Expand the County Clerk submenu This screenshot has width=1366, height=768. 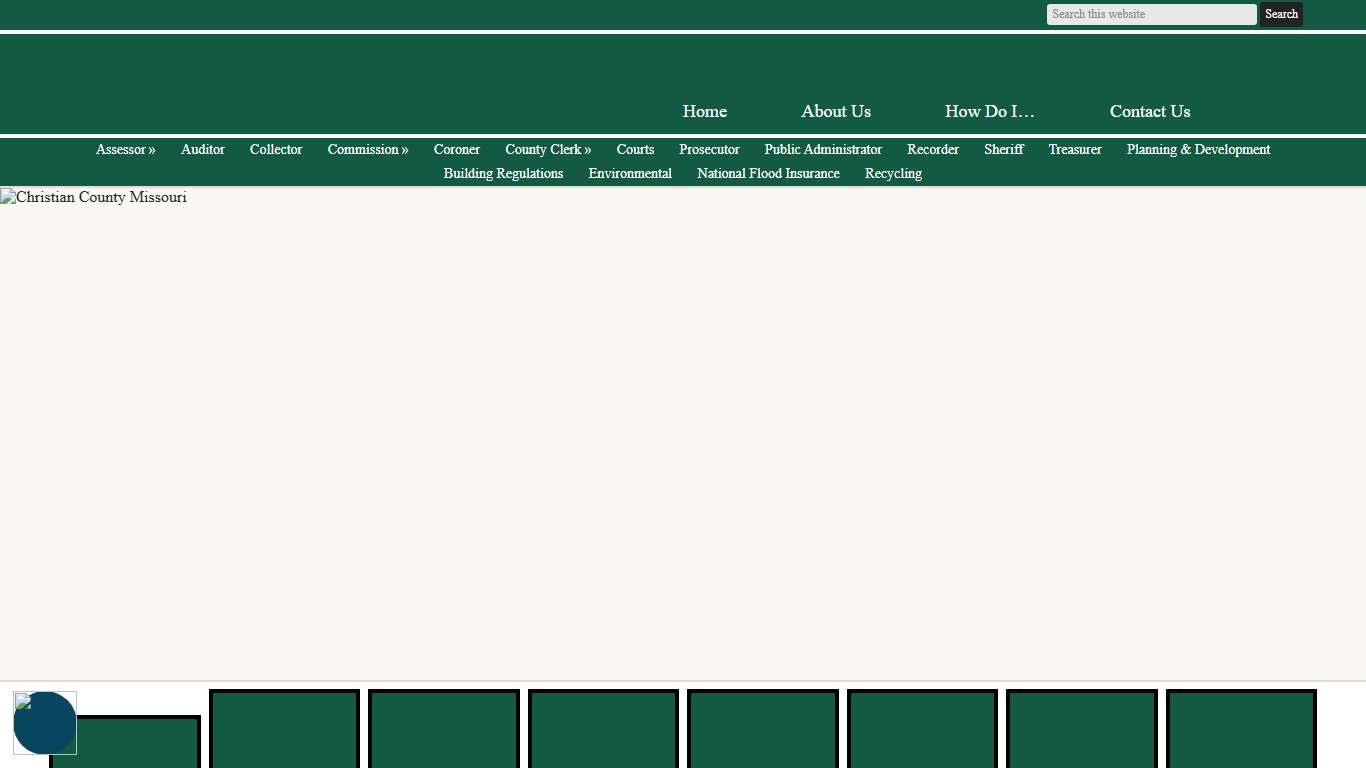(x=547, y=149)
